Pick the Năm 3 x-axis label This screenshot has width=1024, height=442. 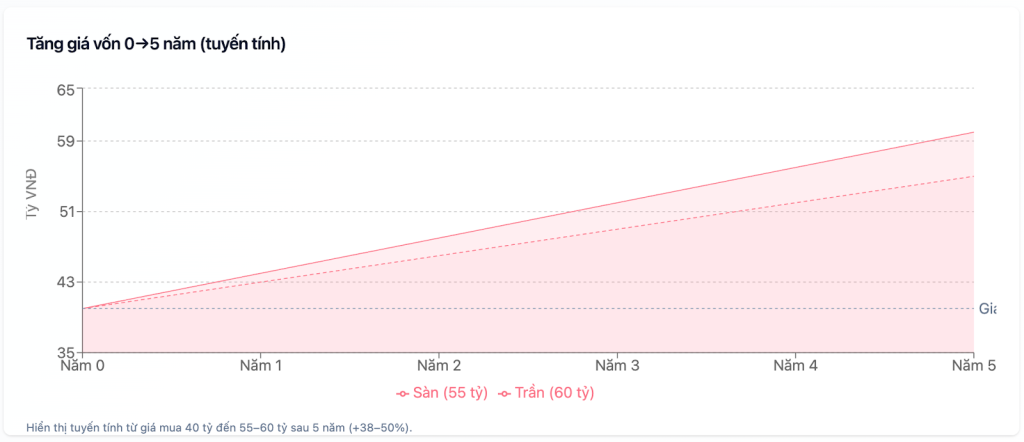pos(617,367)
